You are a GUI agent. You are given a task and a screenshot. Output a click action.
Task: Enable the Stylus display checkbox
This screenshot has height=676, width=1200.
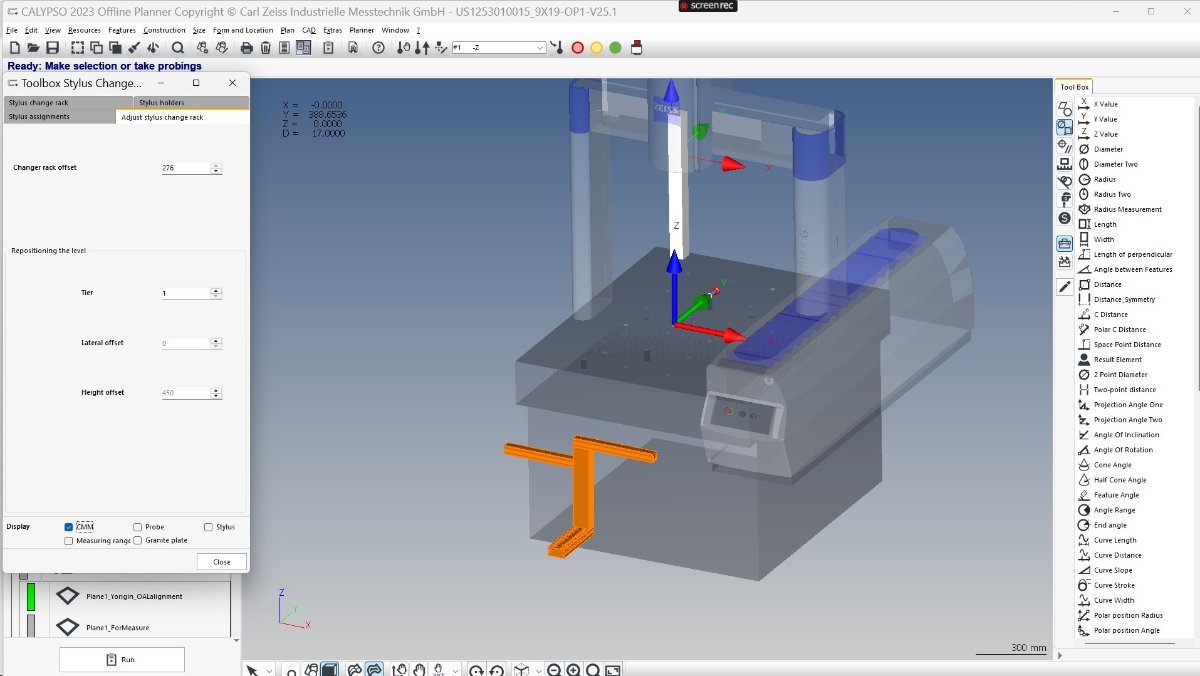point(208,527)
